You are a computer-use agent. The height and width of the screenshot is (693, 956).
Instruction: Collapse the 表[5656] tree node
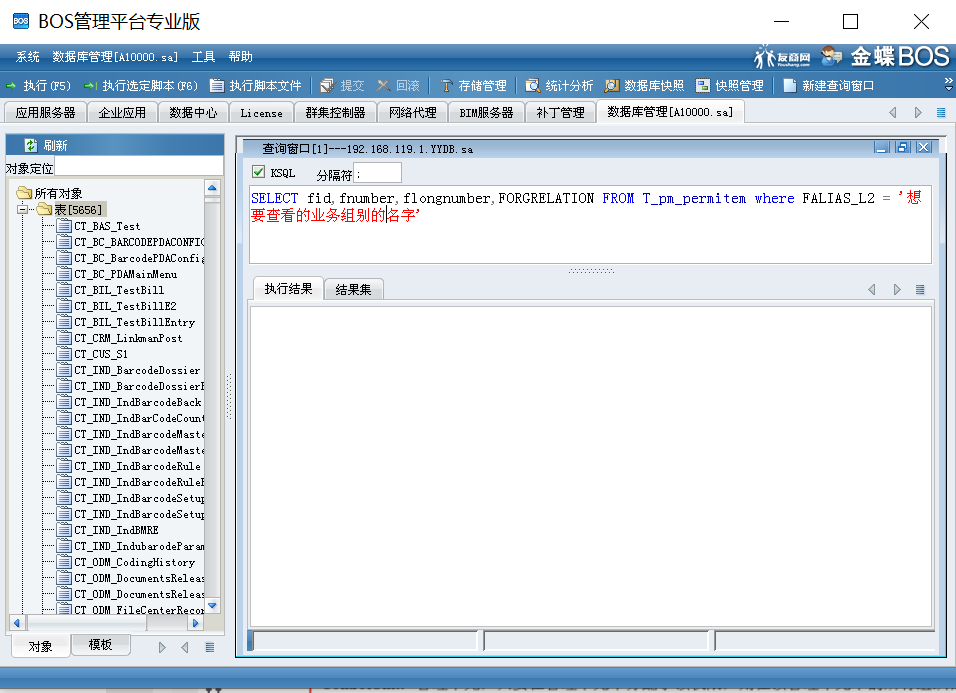click(x=23, y=210)
